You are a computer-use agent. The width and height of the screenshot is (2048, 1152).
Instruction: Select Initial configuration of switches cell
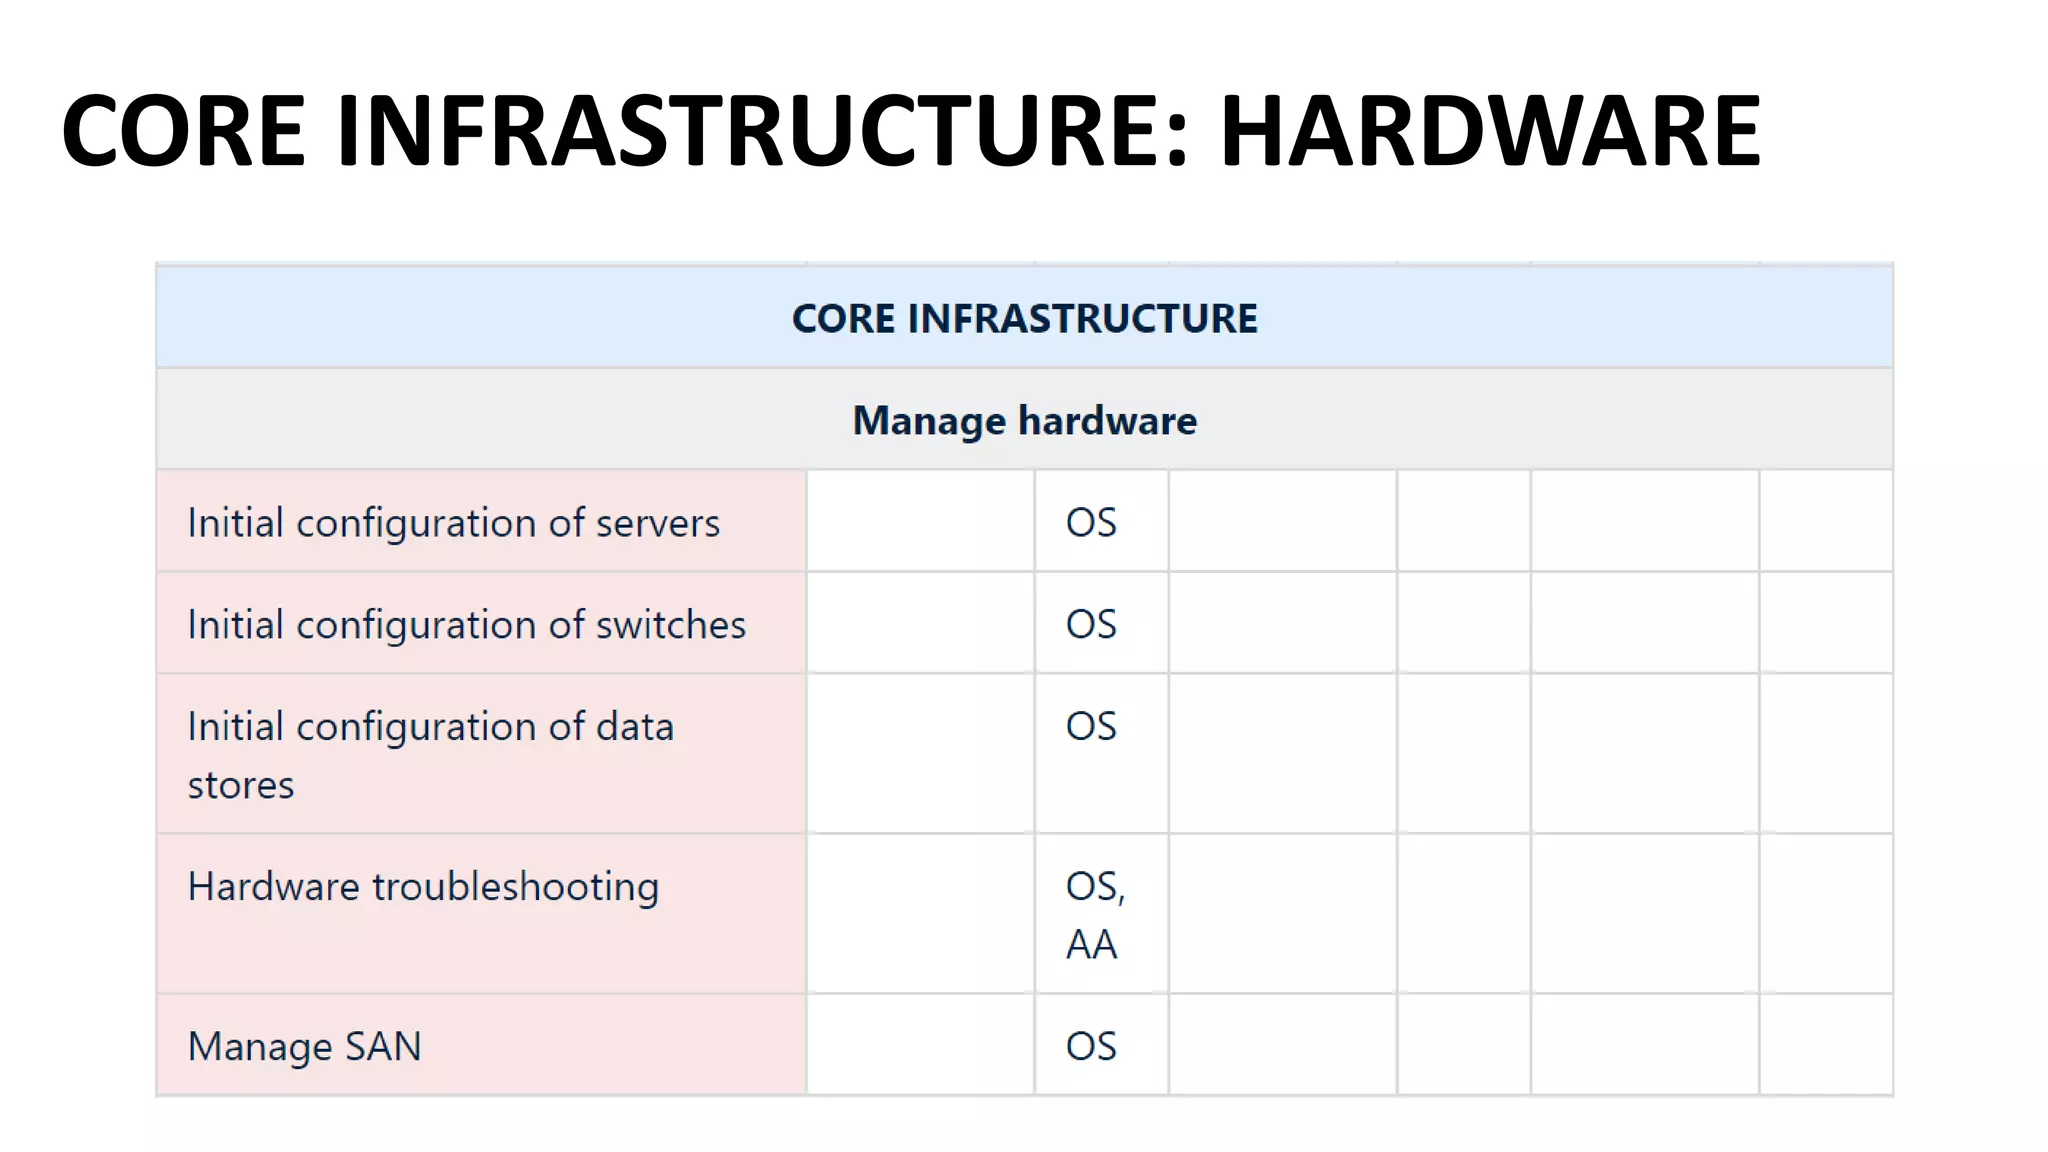pos(481,623)
